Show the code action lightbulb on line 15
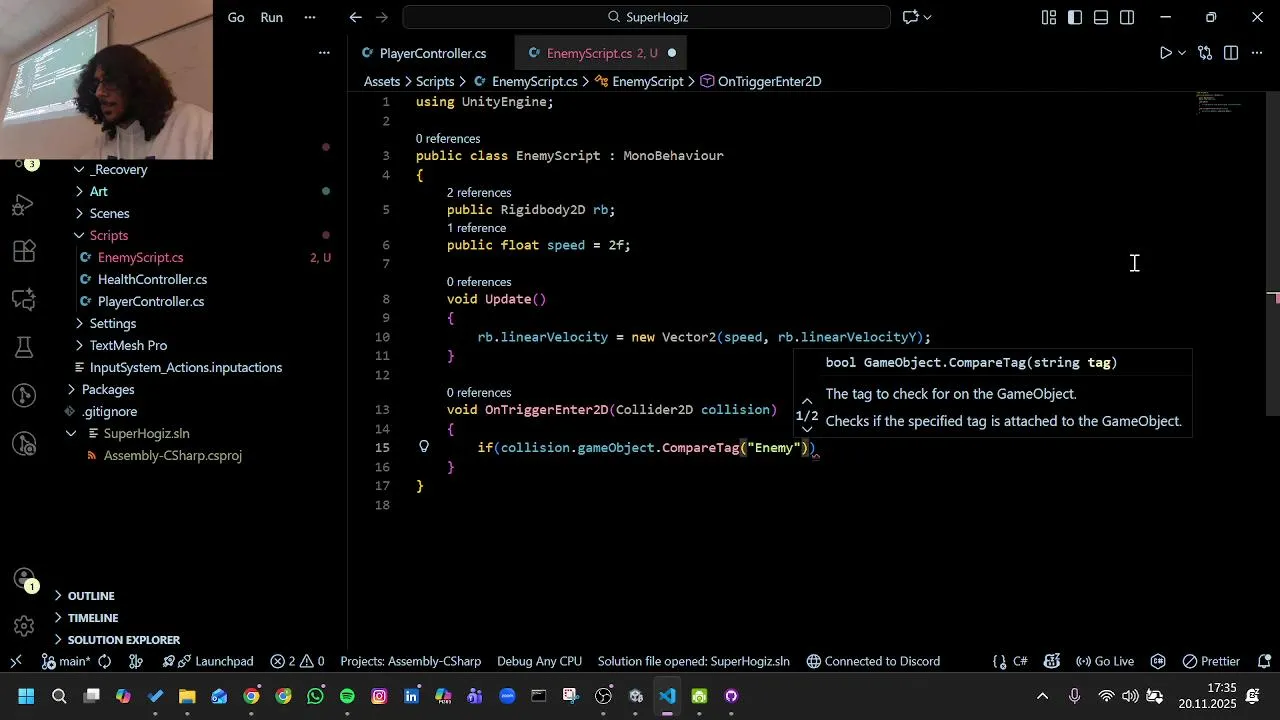The width and height of the screenshot is (1280, 720). 424,447
